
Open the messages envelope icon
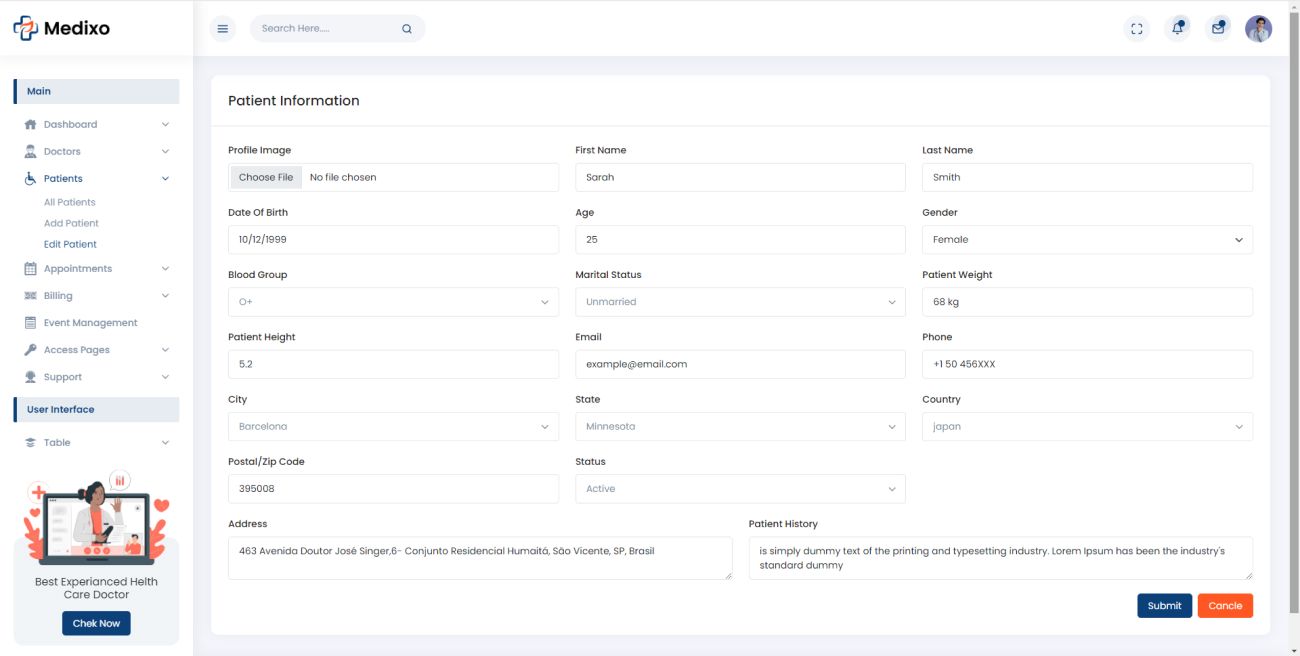point(1218,29)
